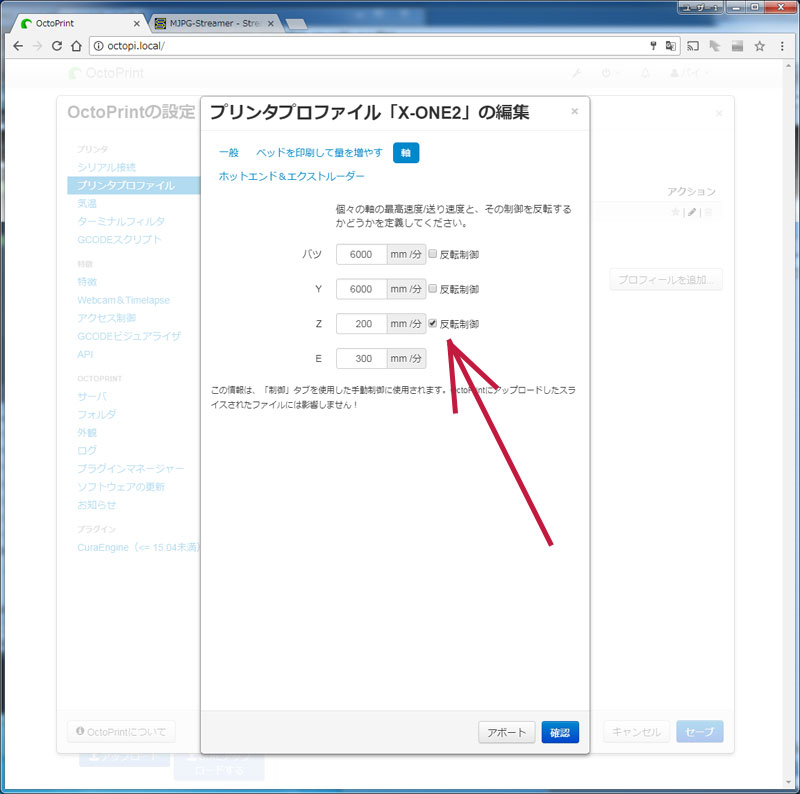Click the Y axis speed field 6000
The height and width of the screenshot is (794, 800).
[361, 289]
